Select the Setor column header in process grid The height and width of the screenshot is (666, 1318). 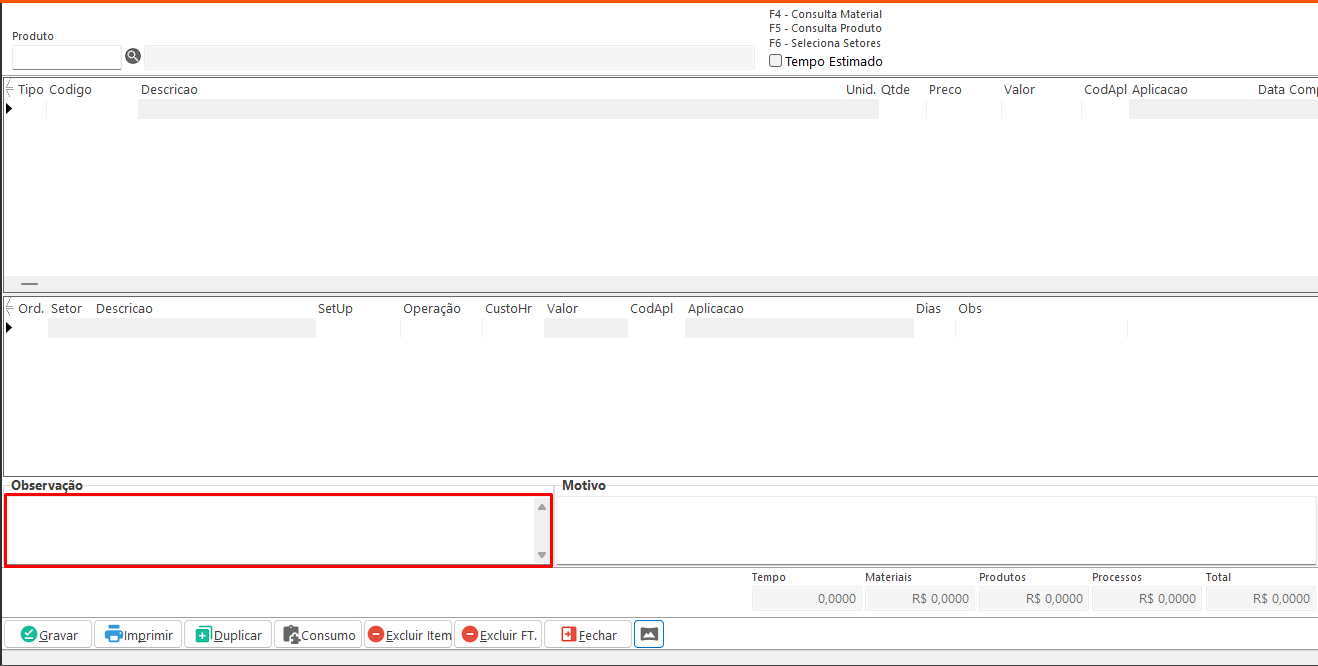click(67, 309)
